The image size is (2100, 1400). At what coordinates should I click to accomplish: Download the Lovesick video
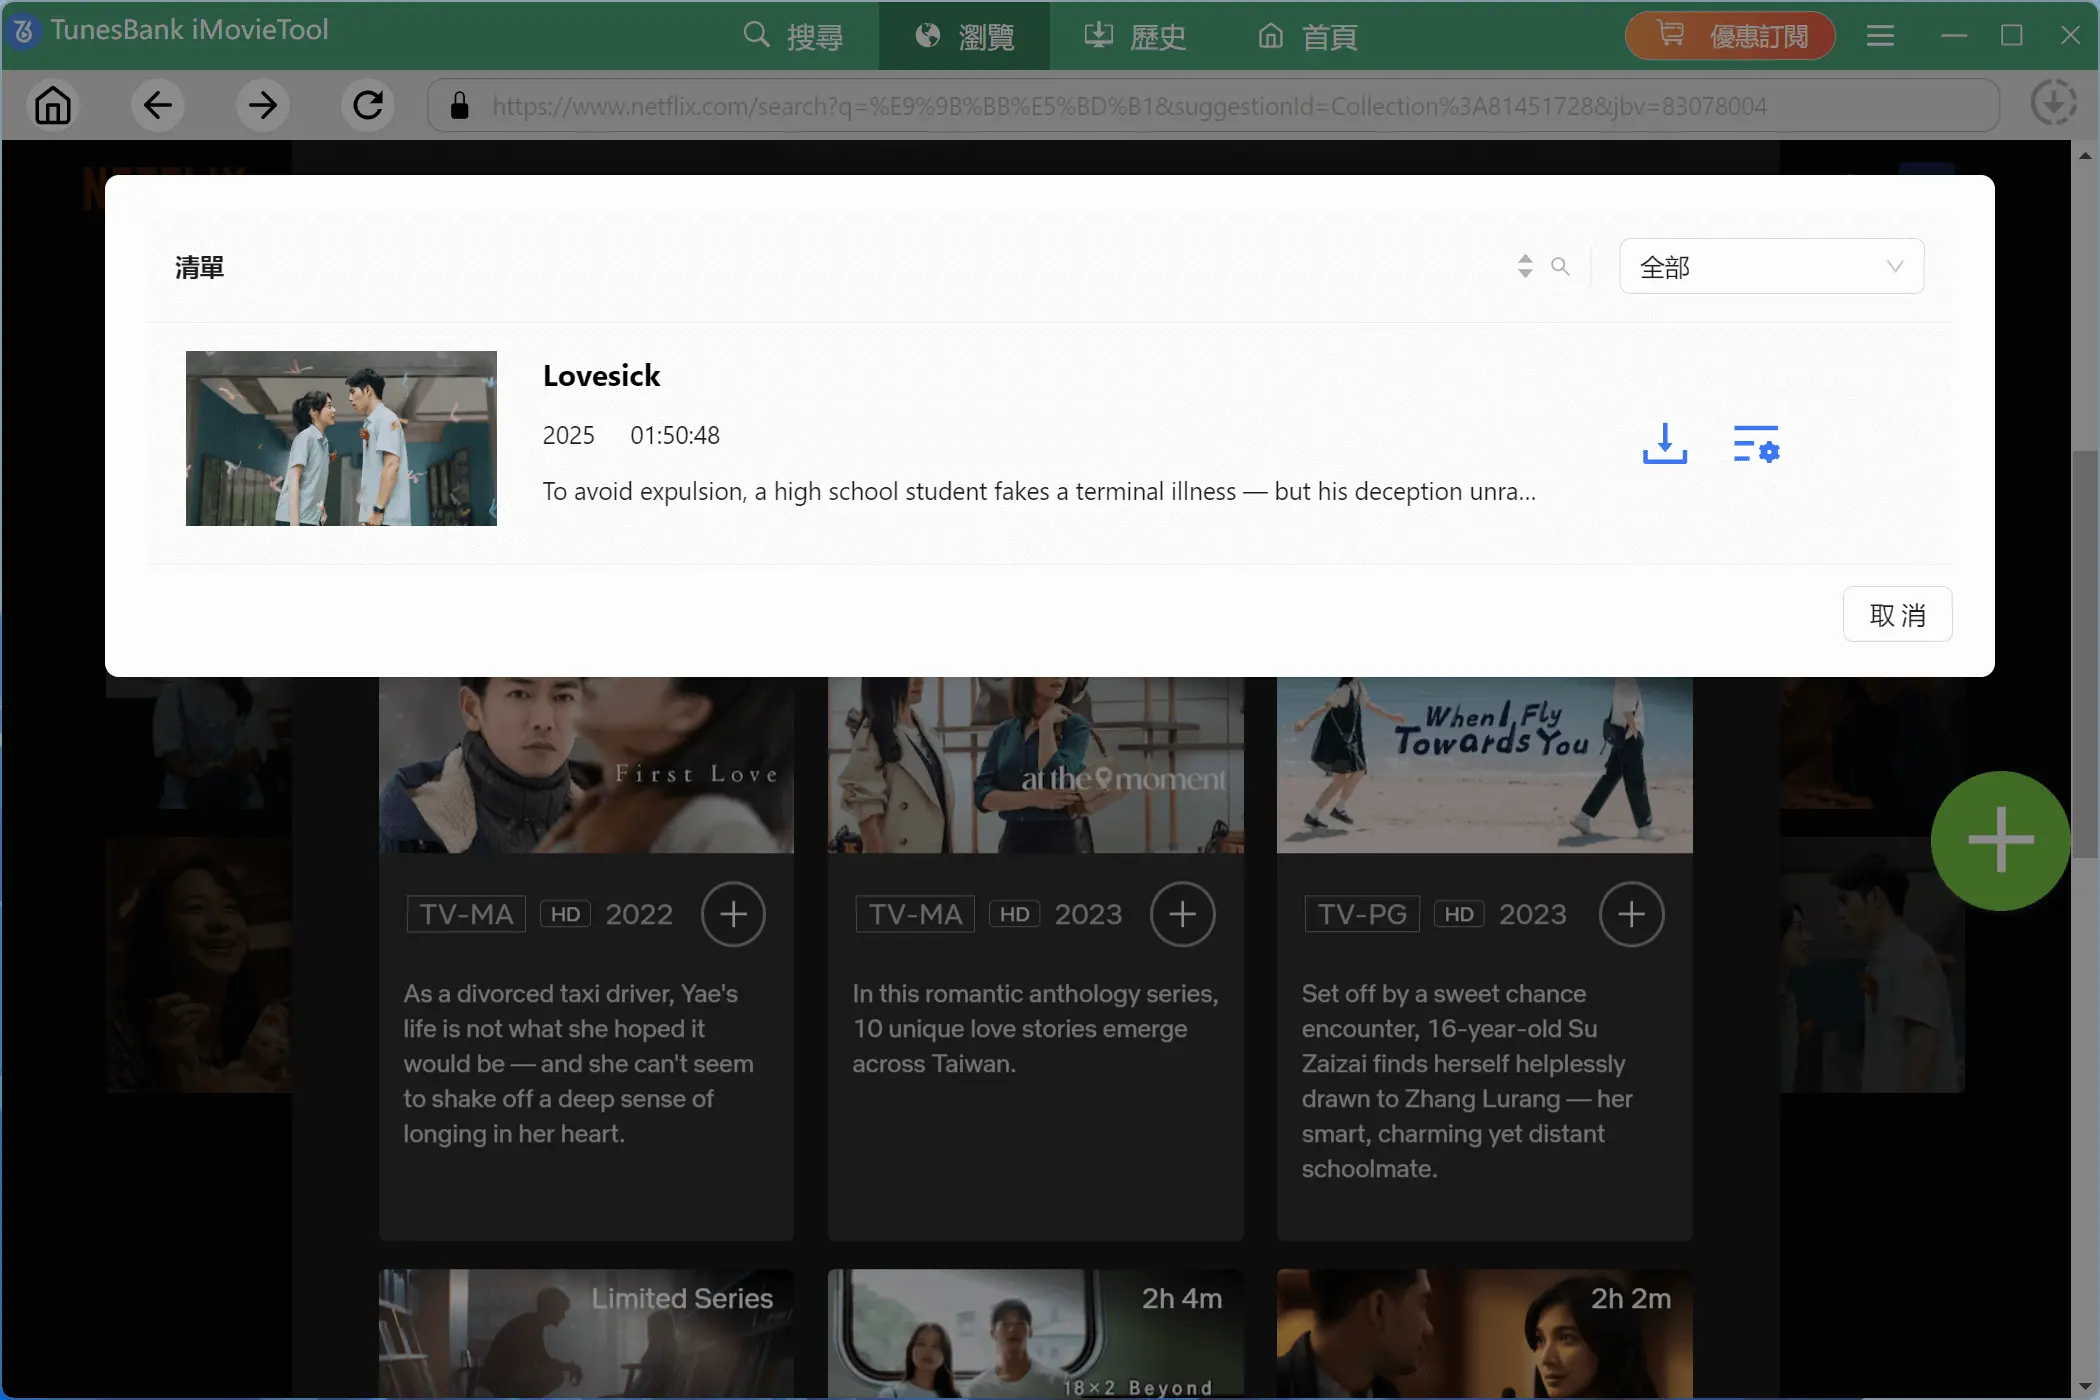pyautogui.click(x=1663, y=443)
